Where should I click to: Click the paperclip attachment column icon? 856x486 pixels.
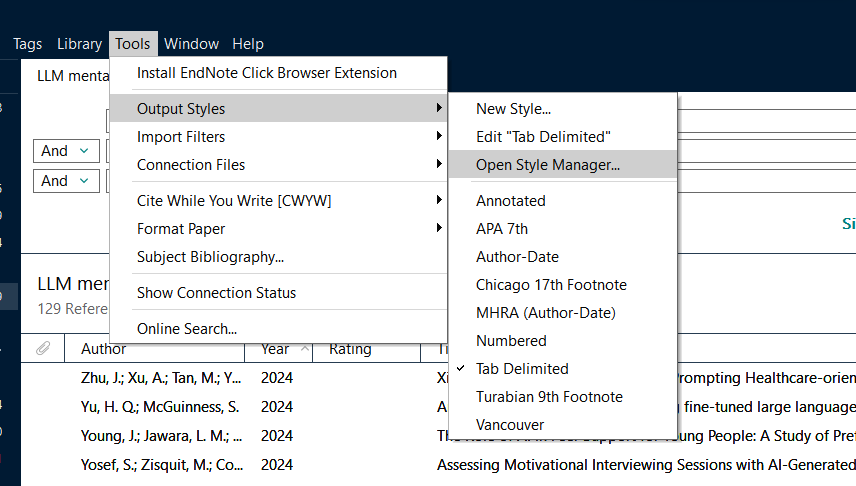43,349
